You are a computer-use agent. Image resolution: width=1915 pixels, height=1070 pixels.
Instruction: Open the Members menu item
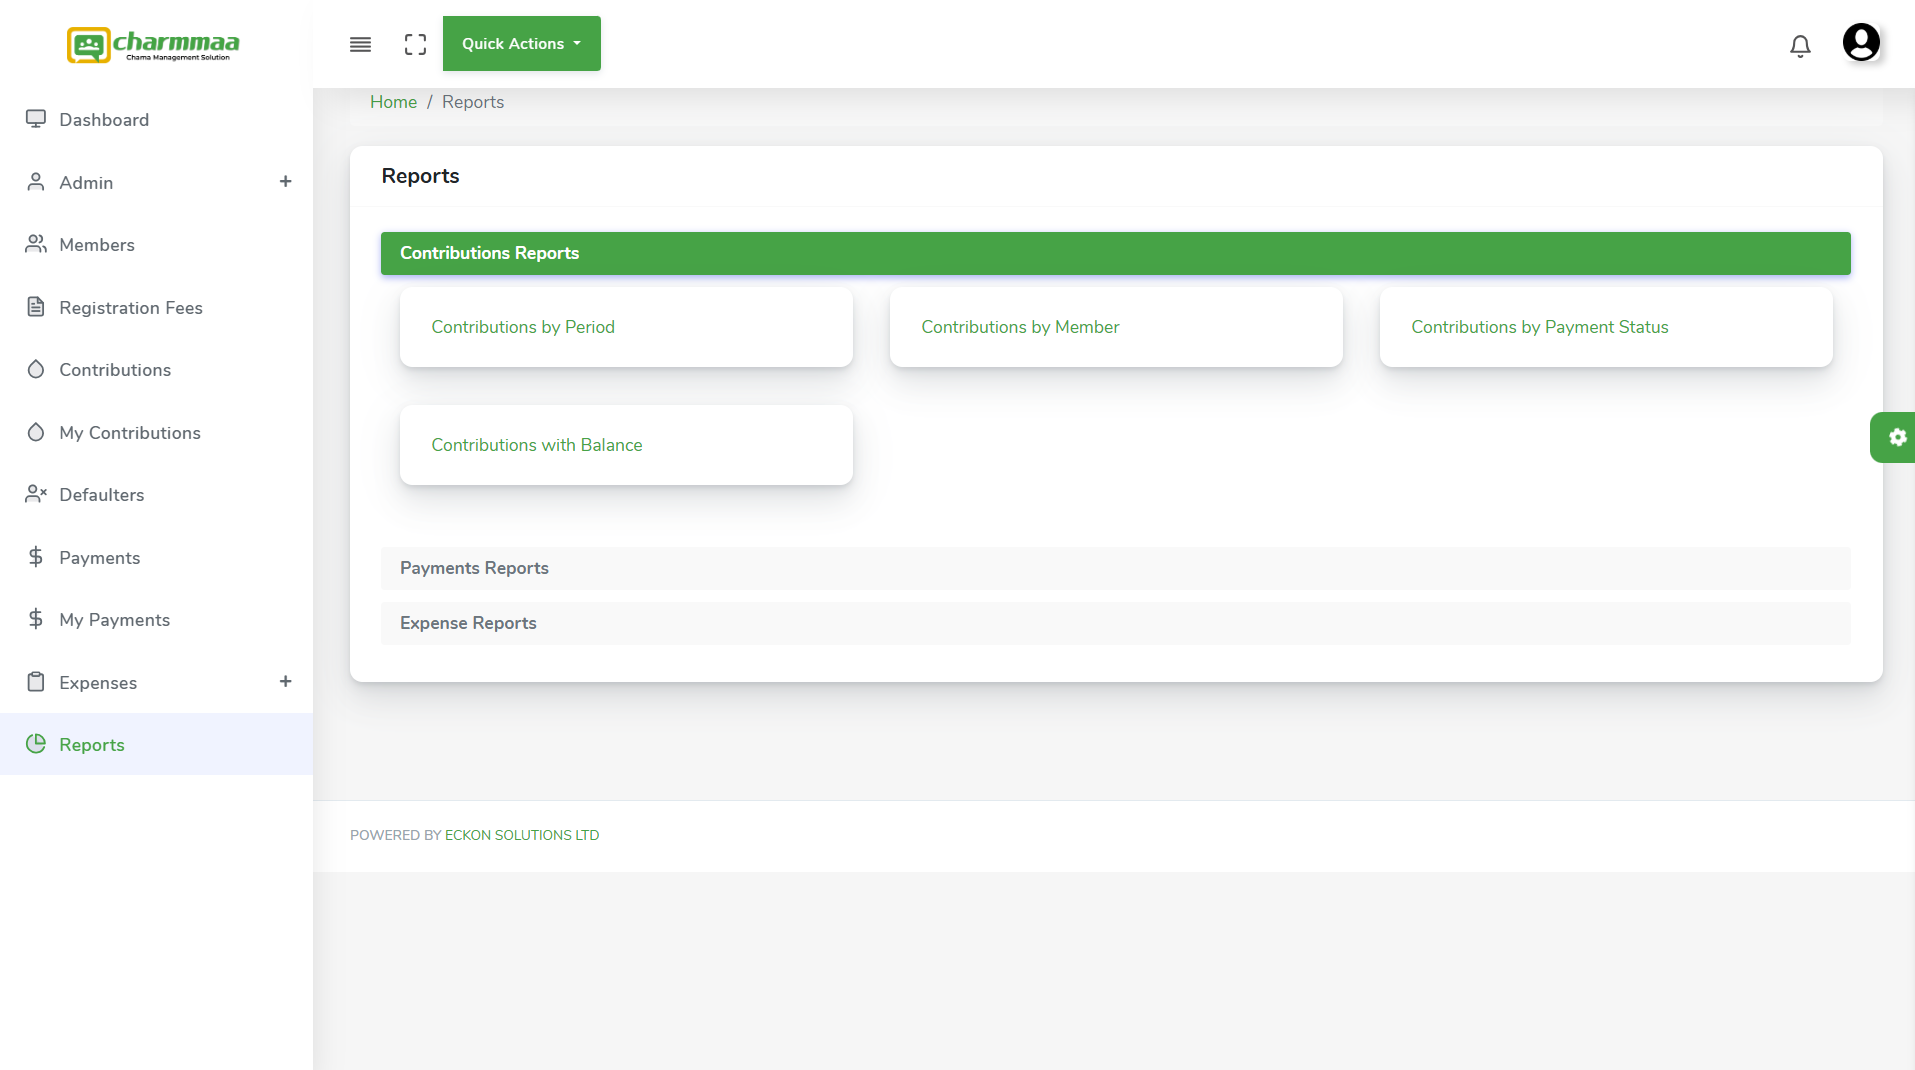click(x=156, y=244)
